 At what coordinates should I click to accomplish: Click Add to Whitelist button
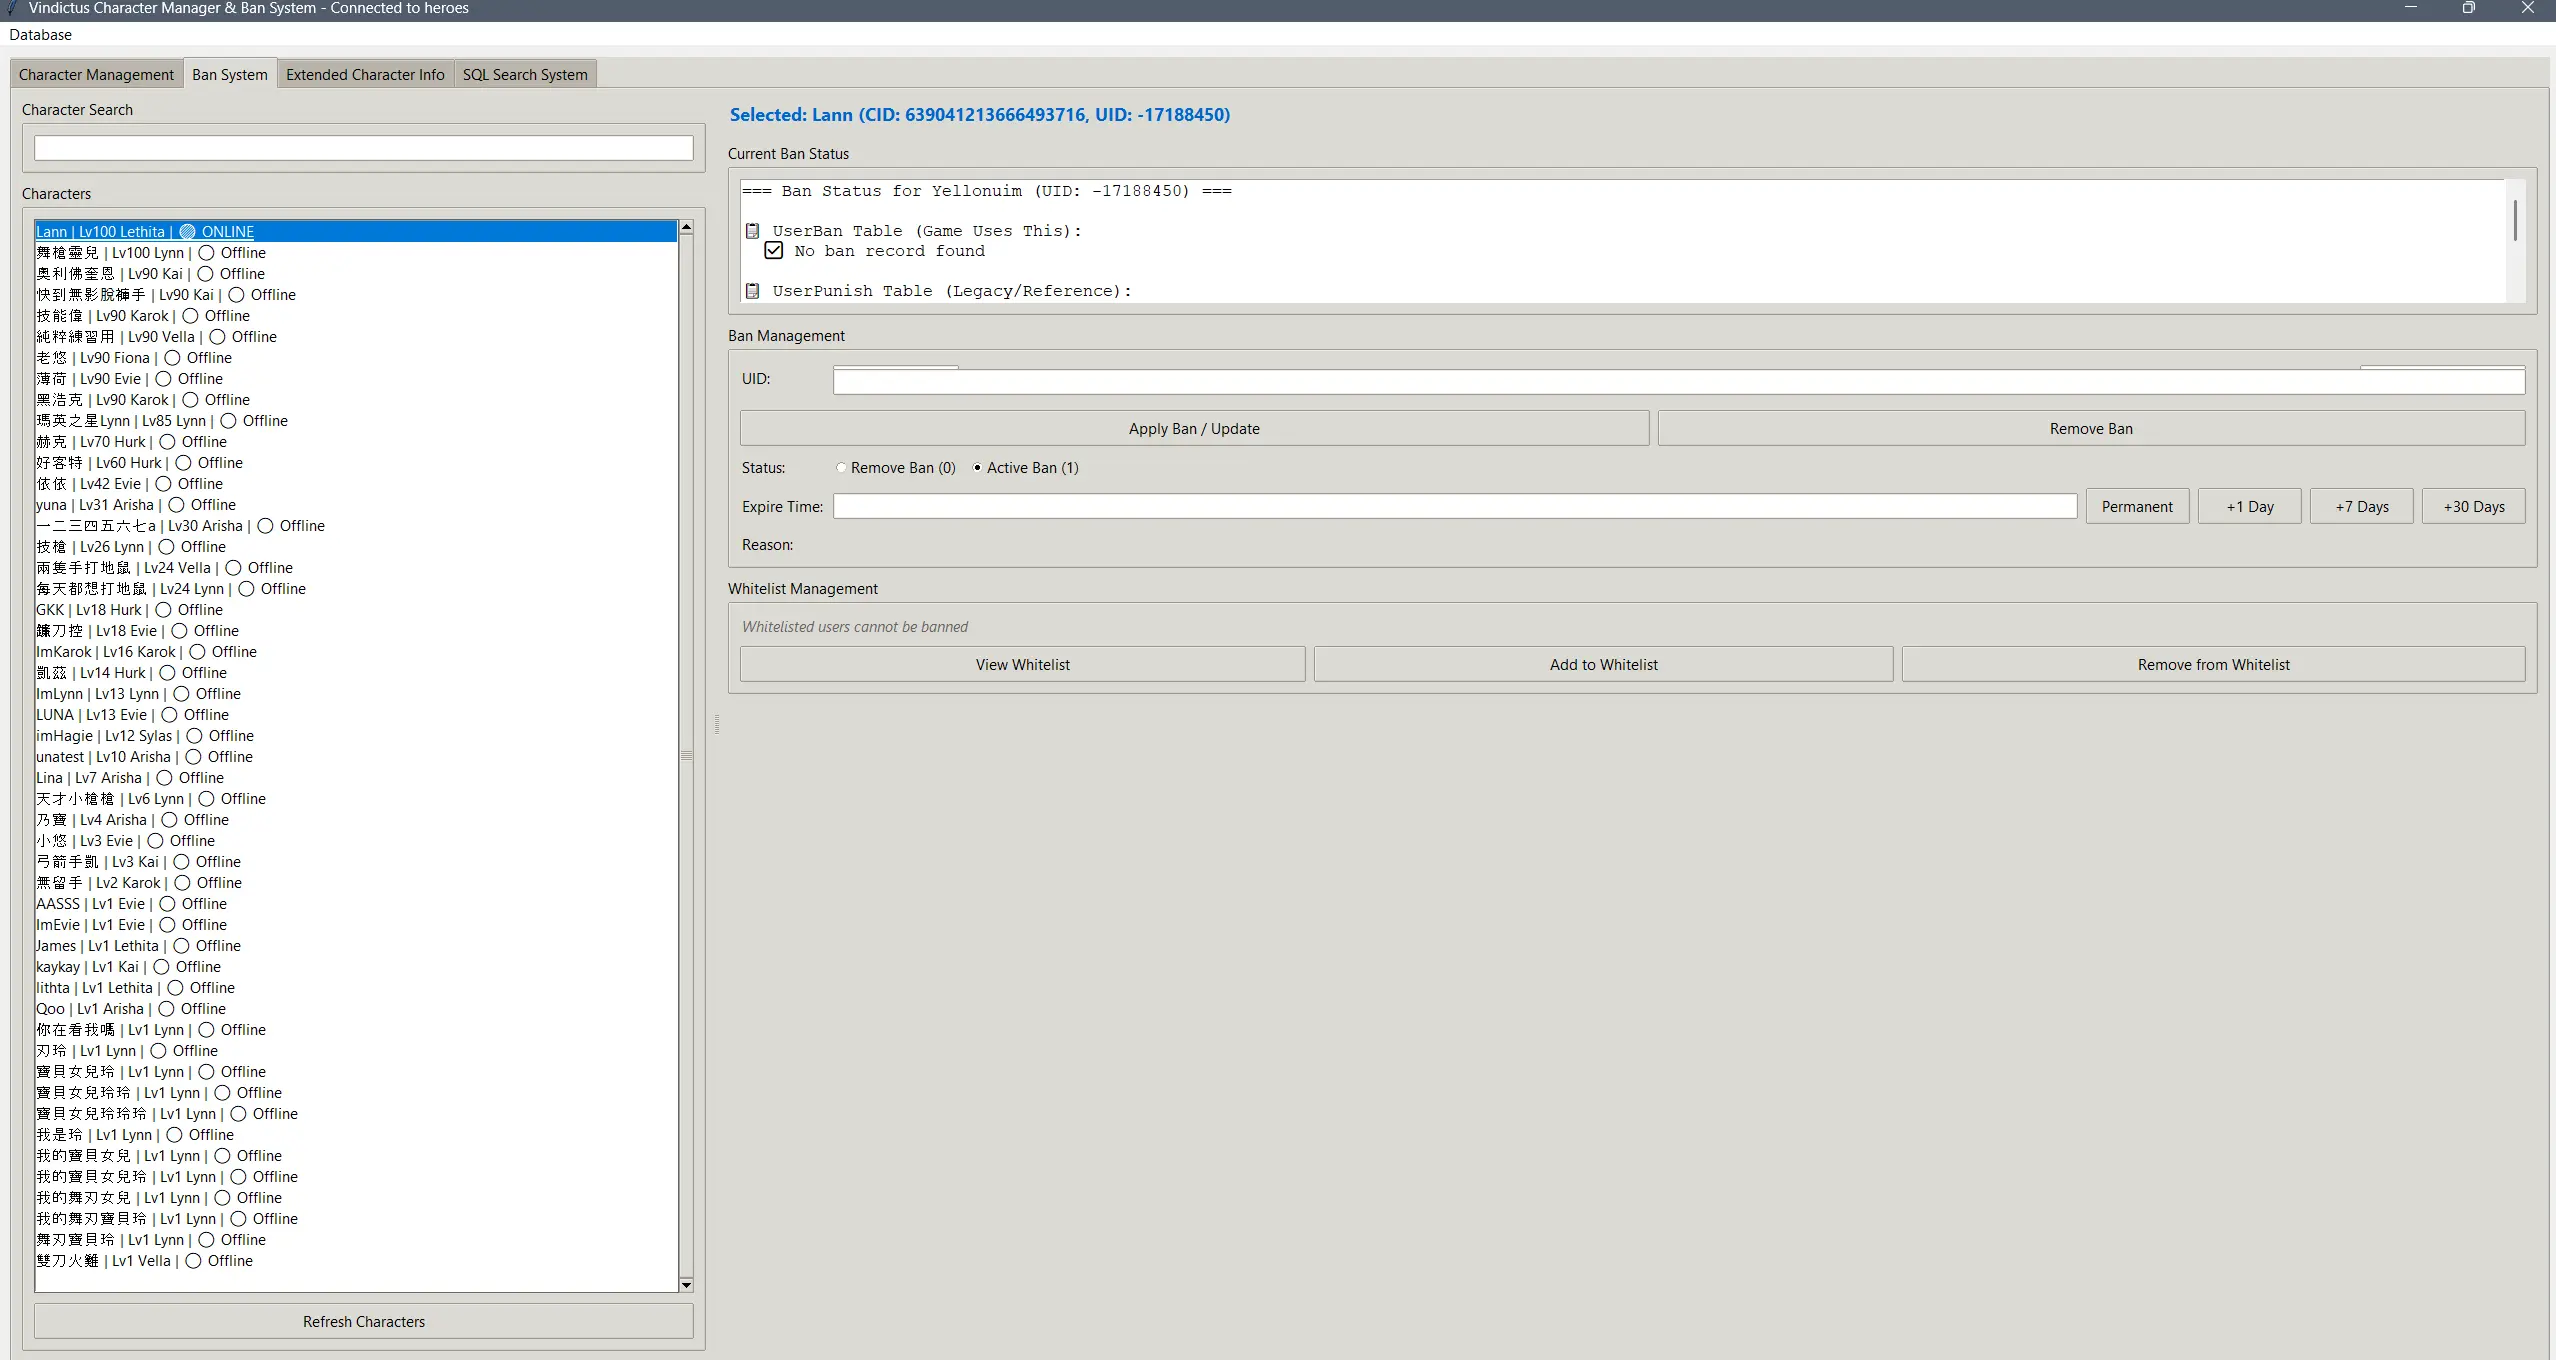[1603, 664]
